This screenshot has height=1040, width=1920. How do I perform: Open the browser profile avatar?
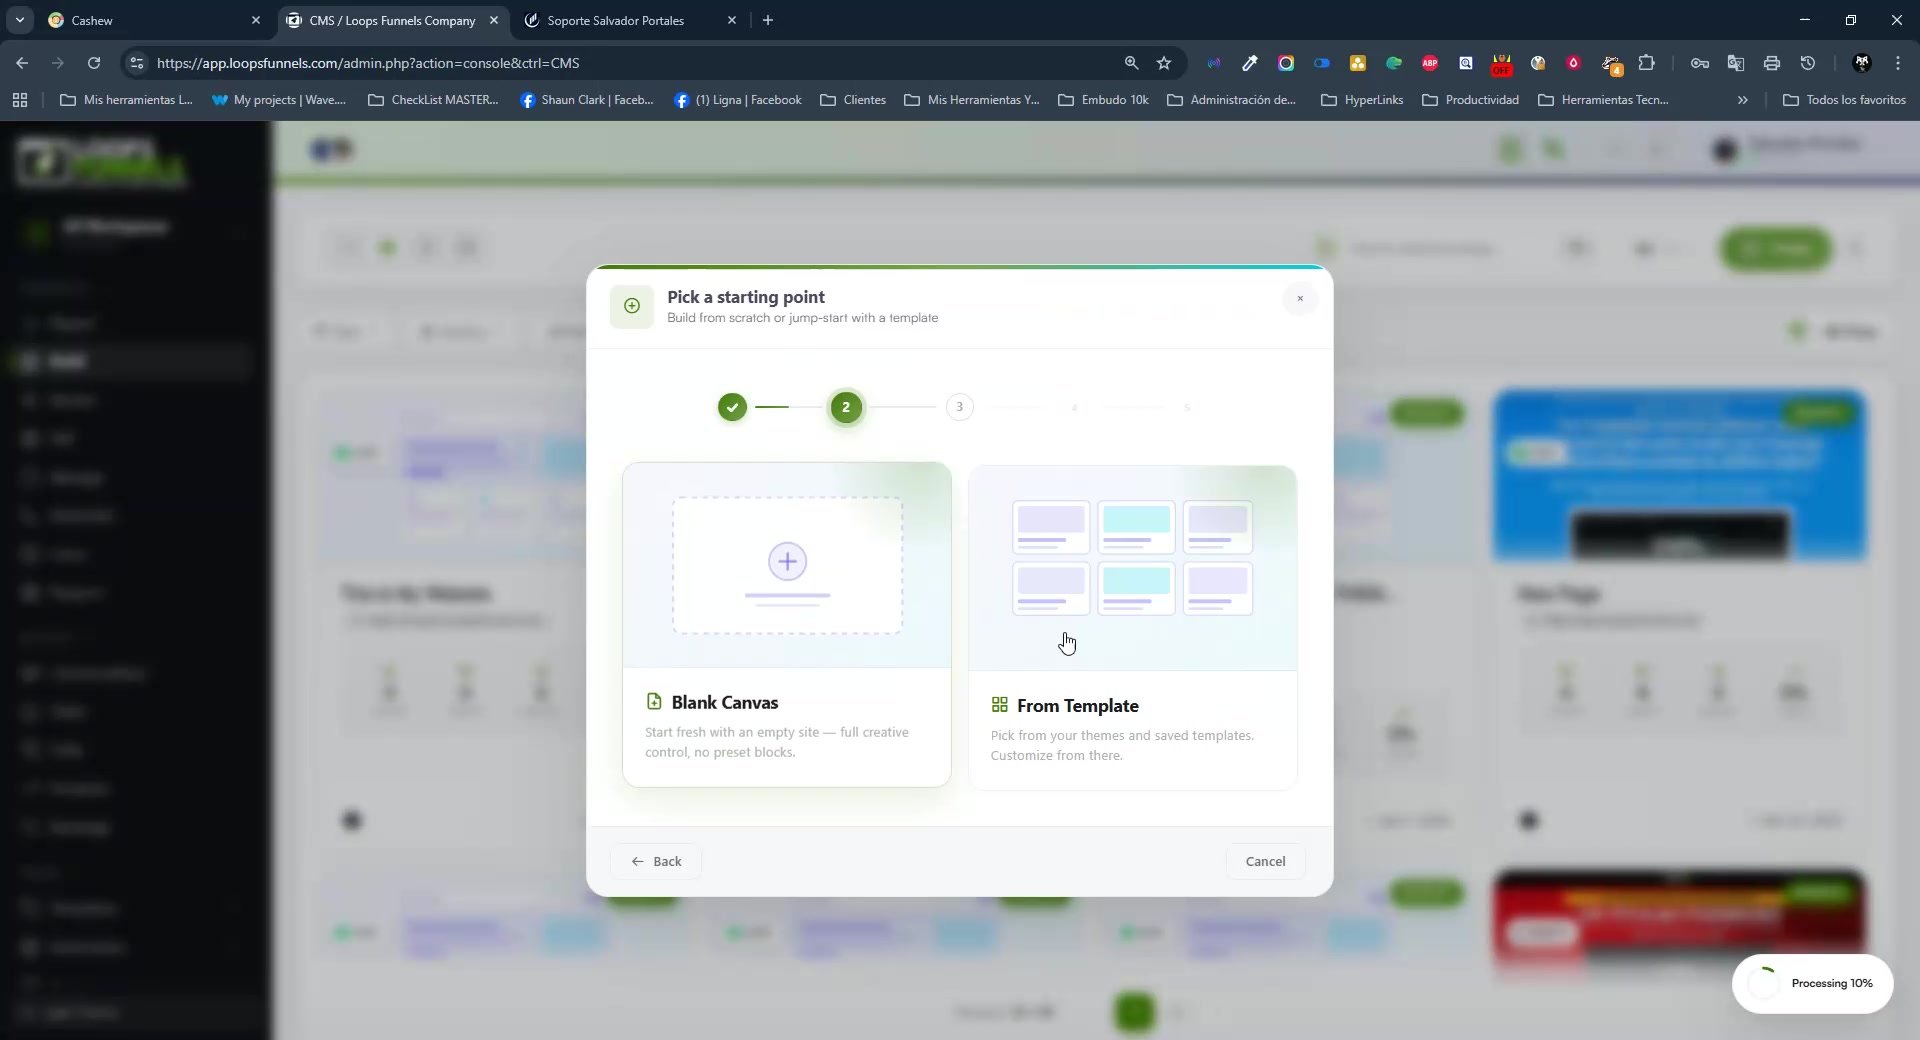click(x=1862, y=63)
